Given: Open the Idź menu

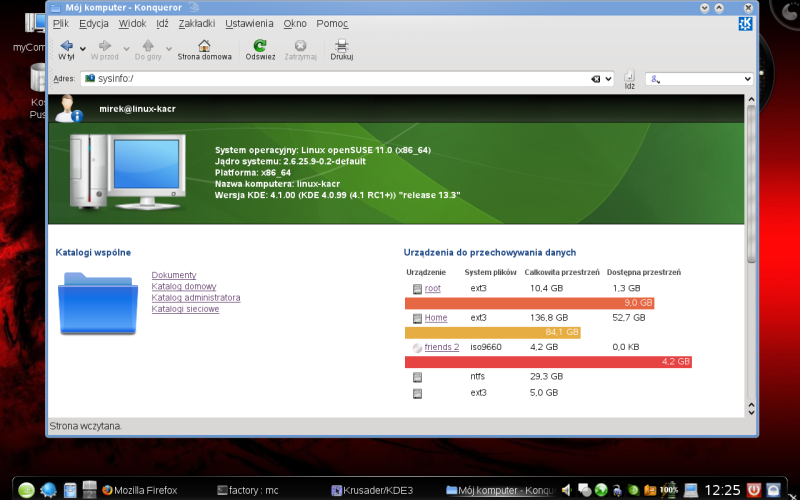Looking at the screenshot, I should point(162,23).
